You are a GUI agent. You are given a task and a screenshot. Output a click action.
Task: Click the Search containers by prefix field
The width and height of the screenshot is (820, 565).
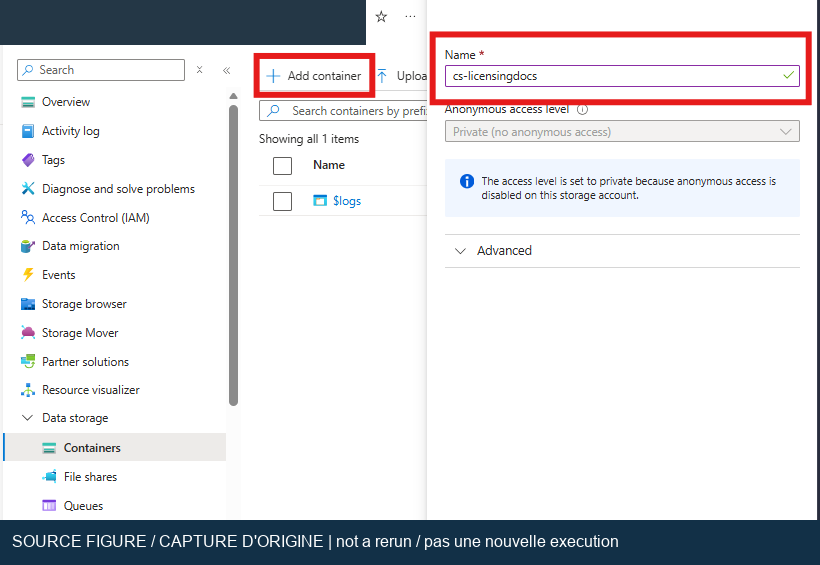click(343, 111)
